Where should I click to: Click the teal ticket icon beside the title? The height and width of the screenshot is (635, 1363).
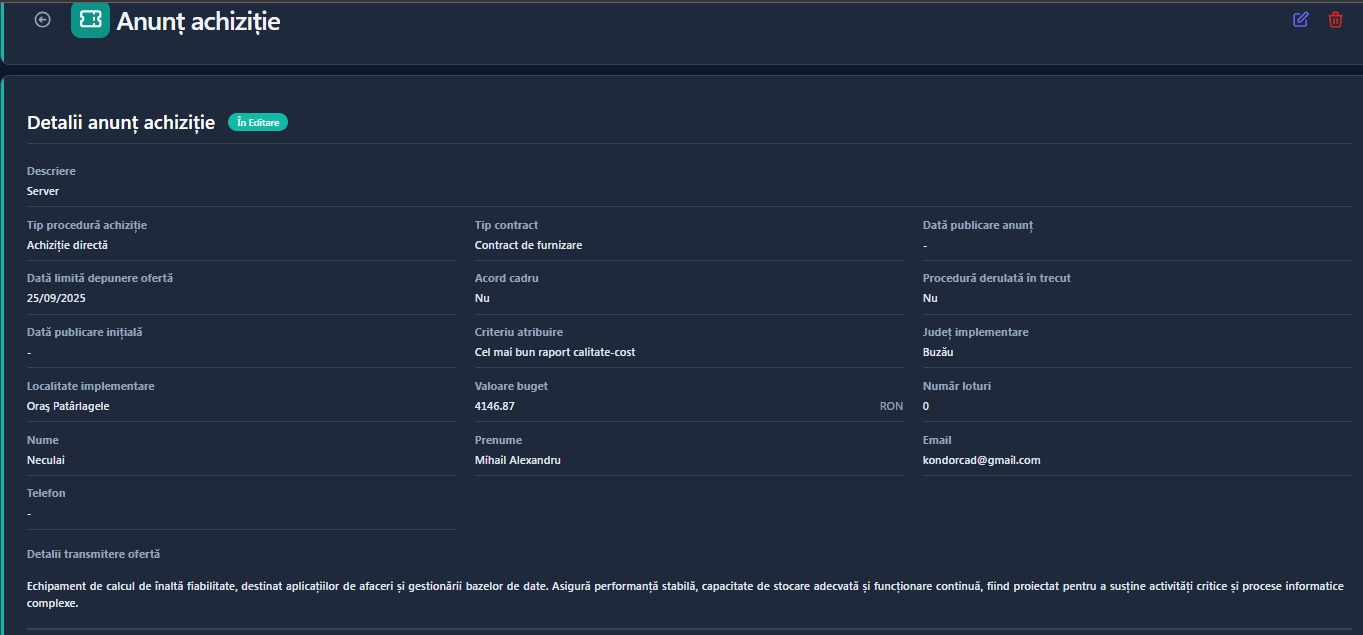(x=90, y=20)
